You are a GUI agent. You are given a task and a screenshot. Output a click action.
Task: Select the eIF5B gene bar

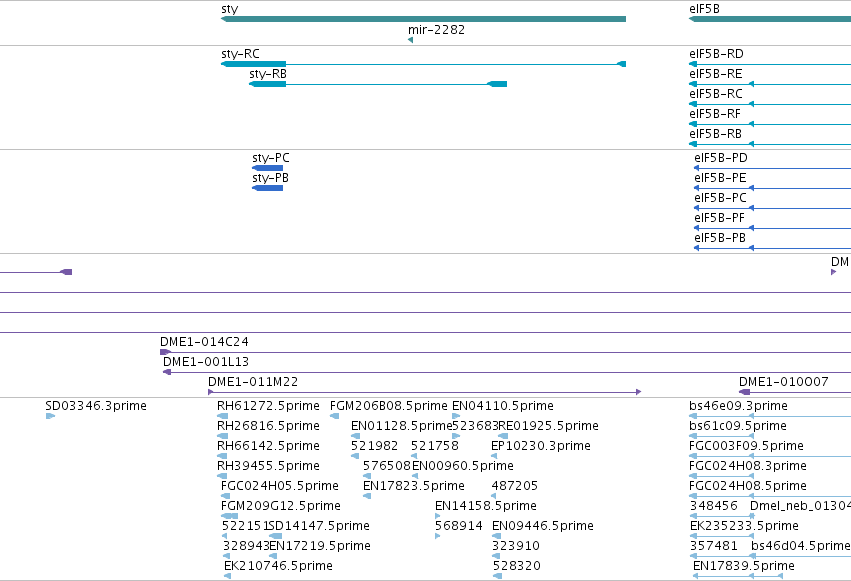pyautogui.click(x=770, y=19)
